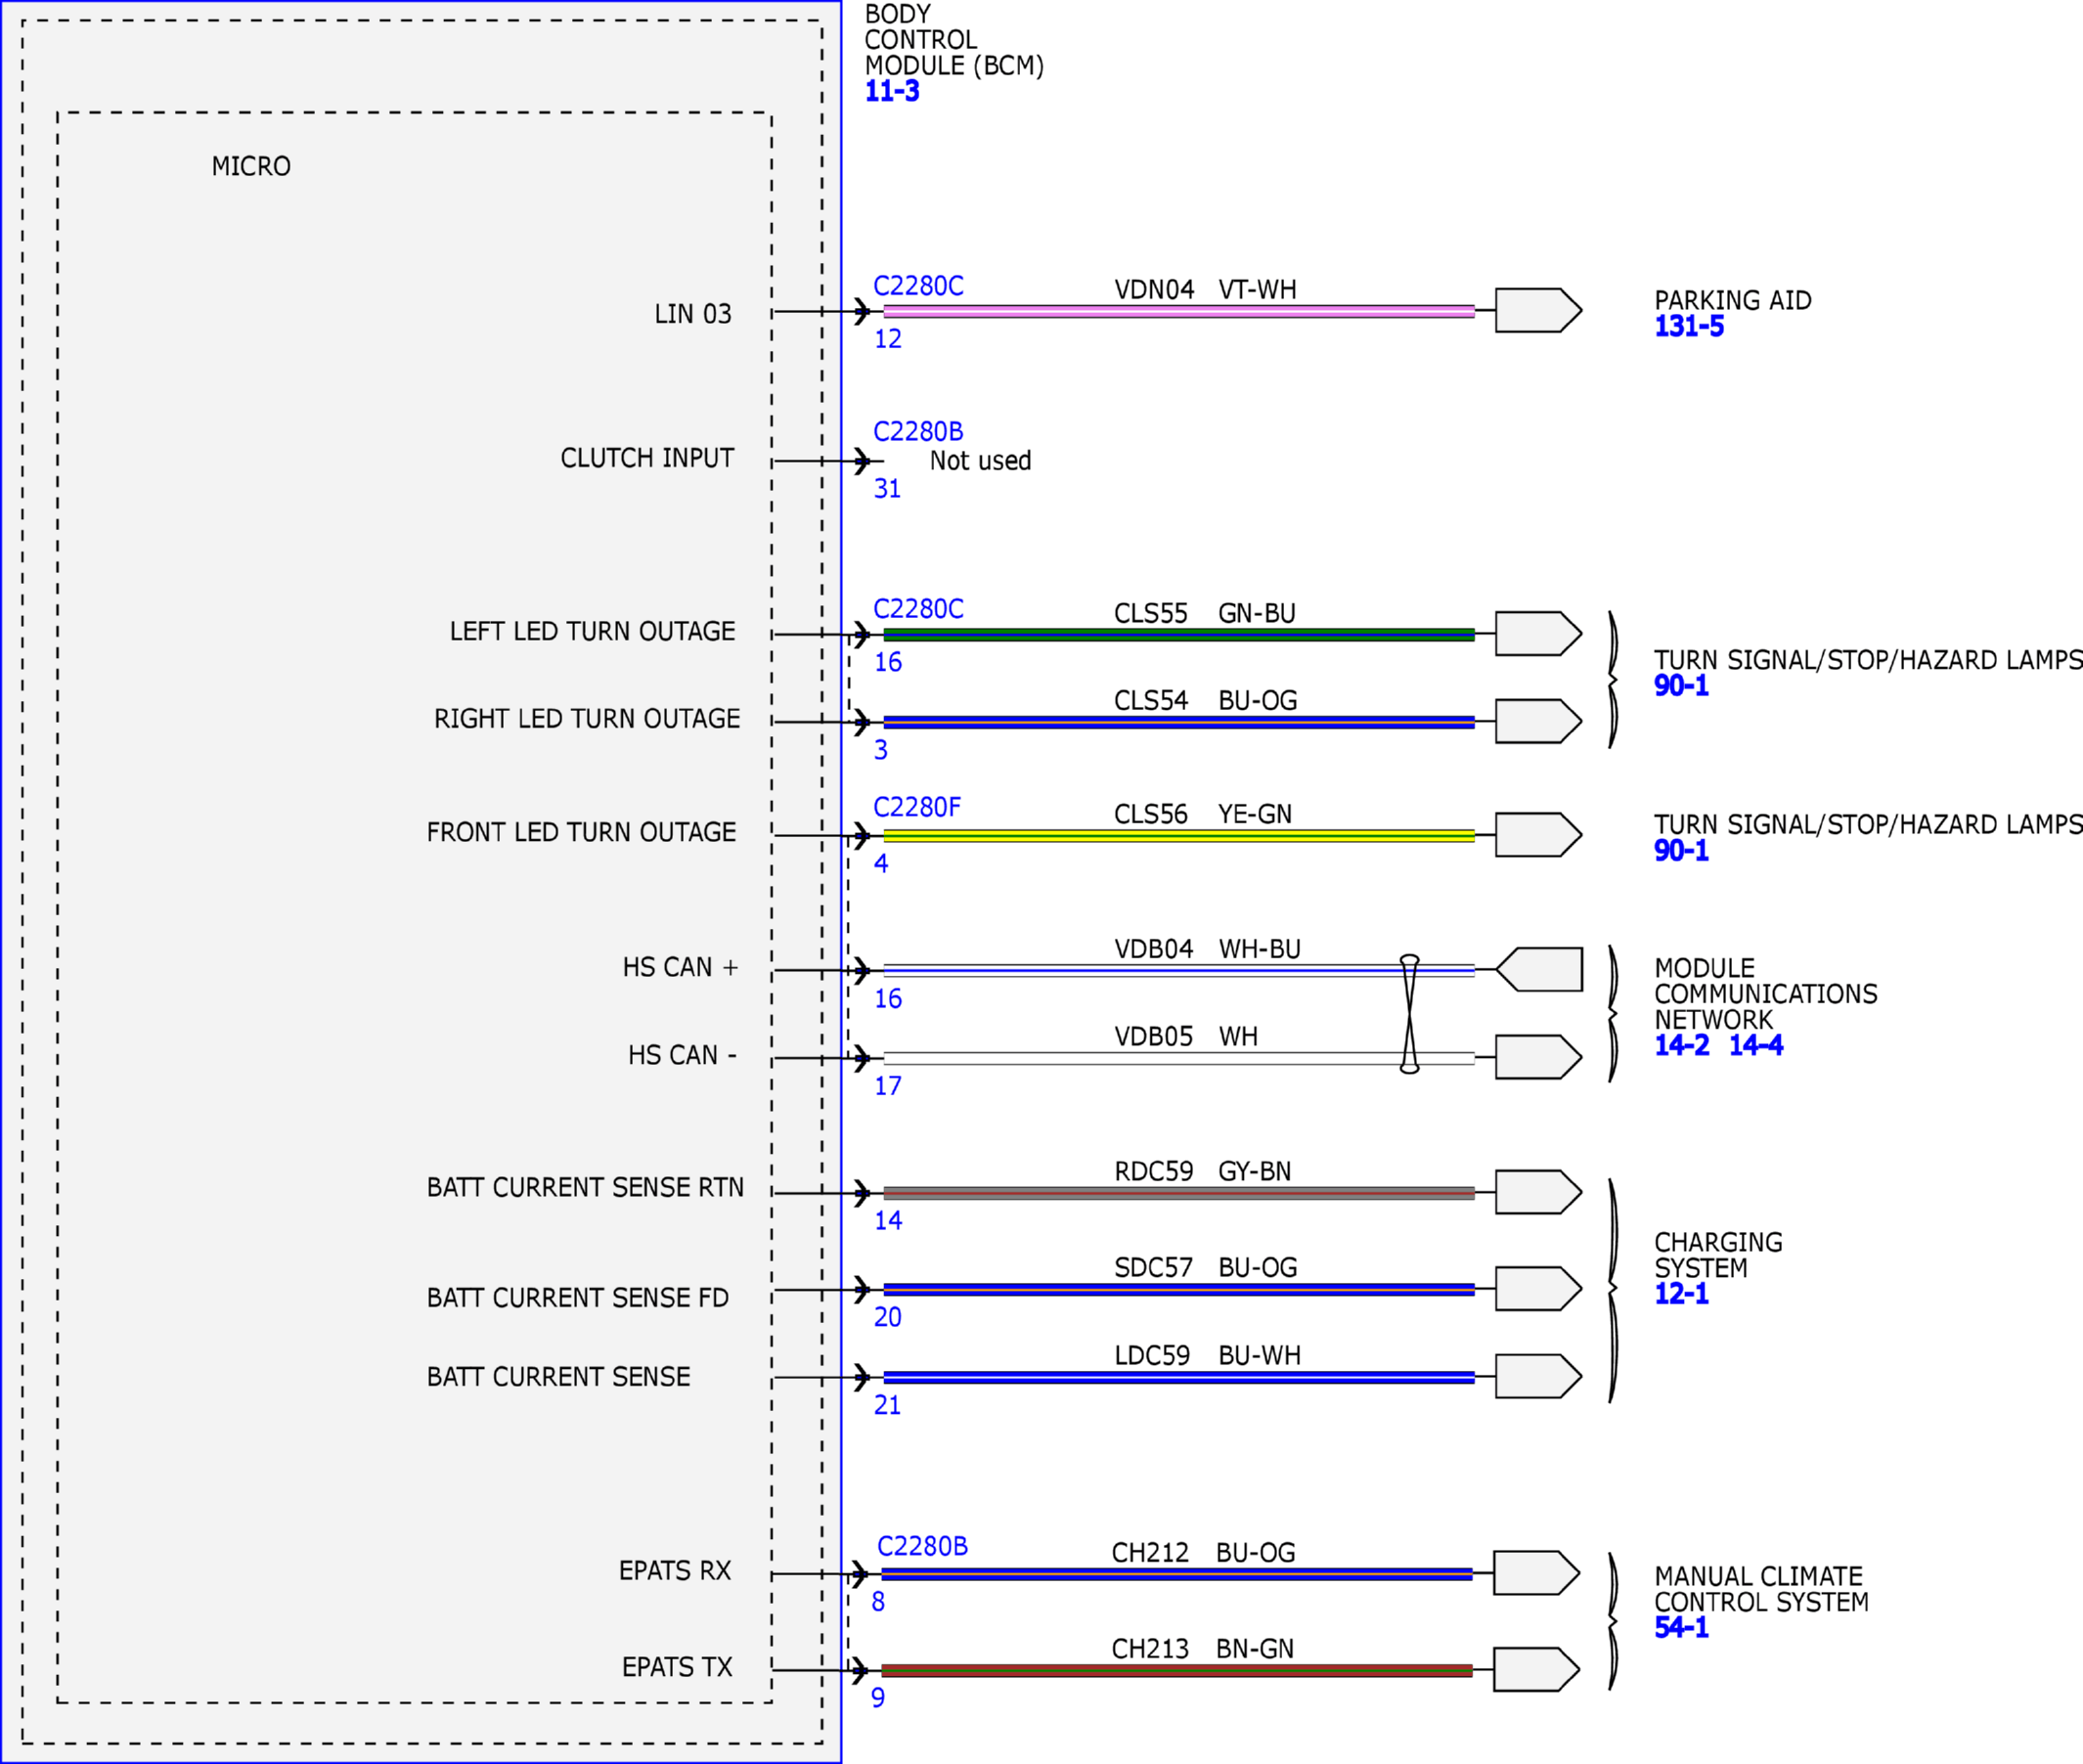Open Module Communications Network link 14-4
The image size is (2083, 1764).
(1756, 1046)
